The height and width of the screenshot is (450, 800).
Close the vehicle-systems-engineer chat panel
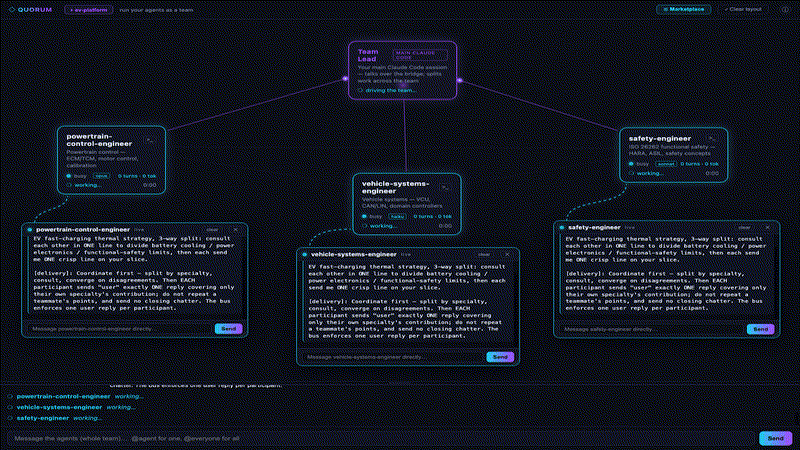(507, 254)
